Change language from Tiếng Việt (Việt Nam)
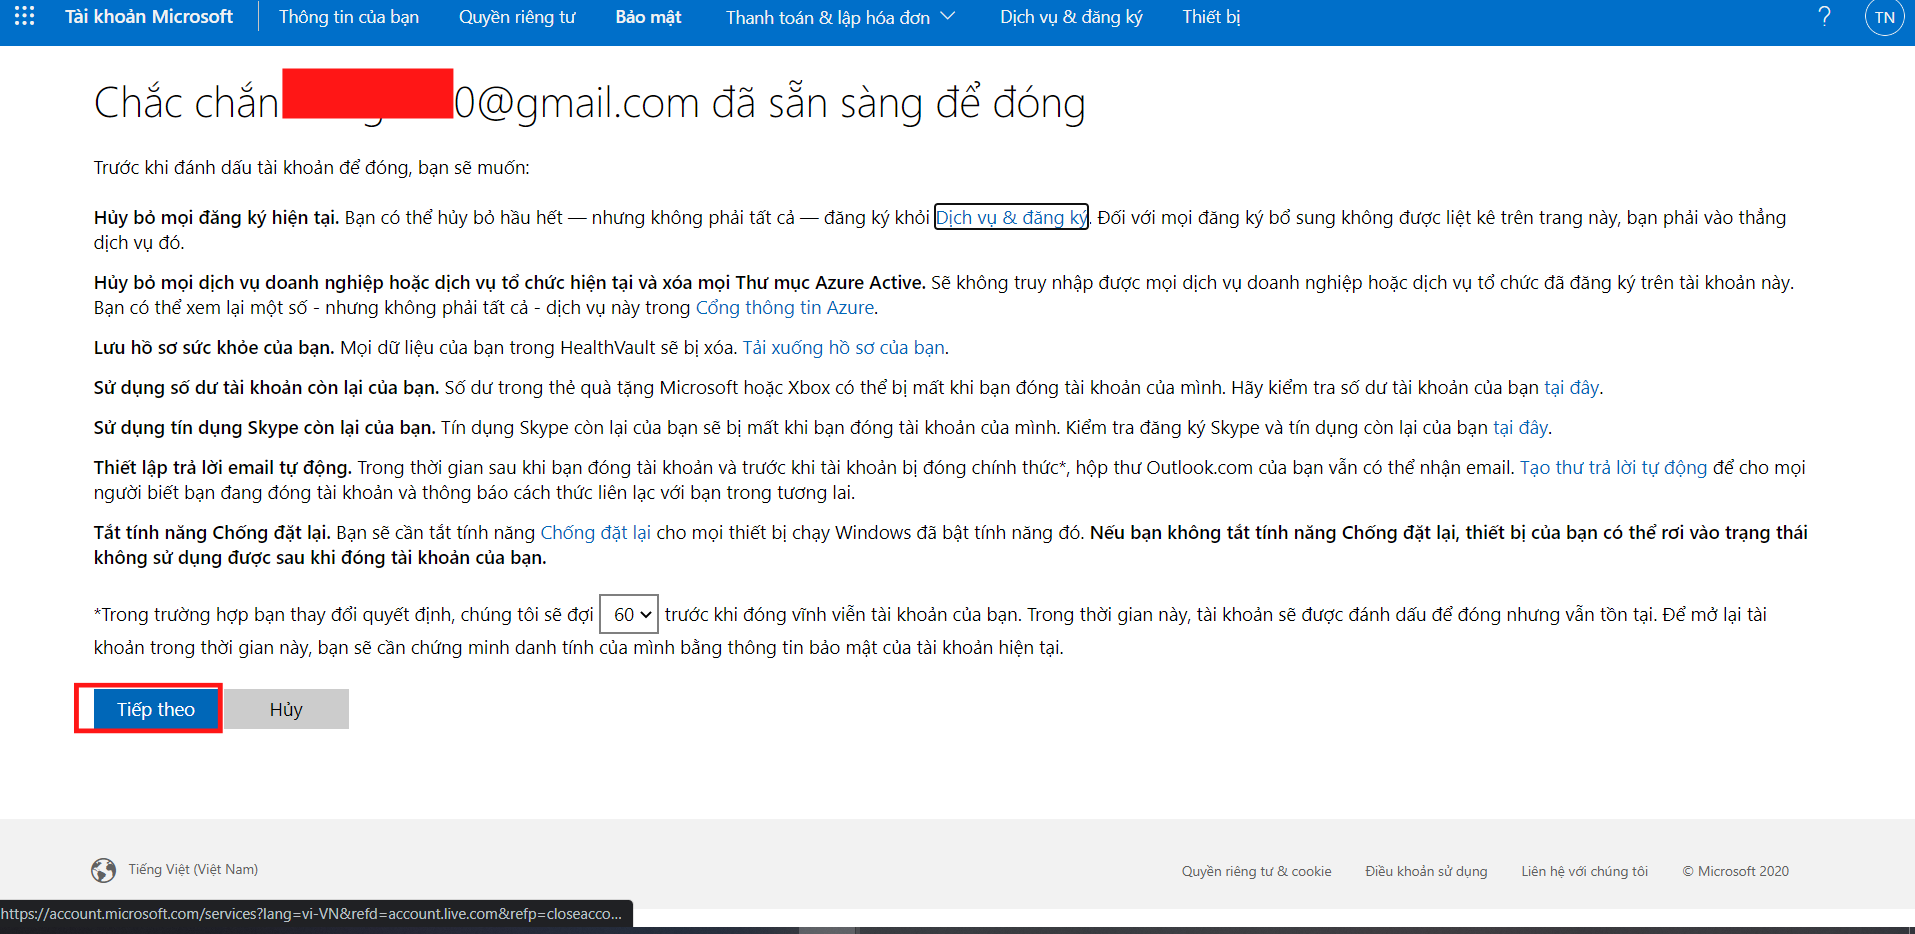 pyautogui.click(x=193, y=870)
